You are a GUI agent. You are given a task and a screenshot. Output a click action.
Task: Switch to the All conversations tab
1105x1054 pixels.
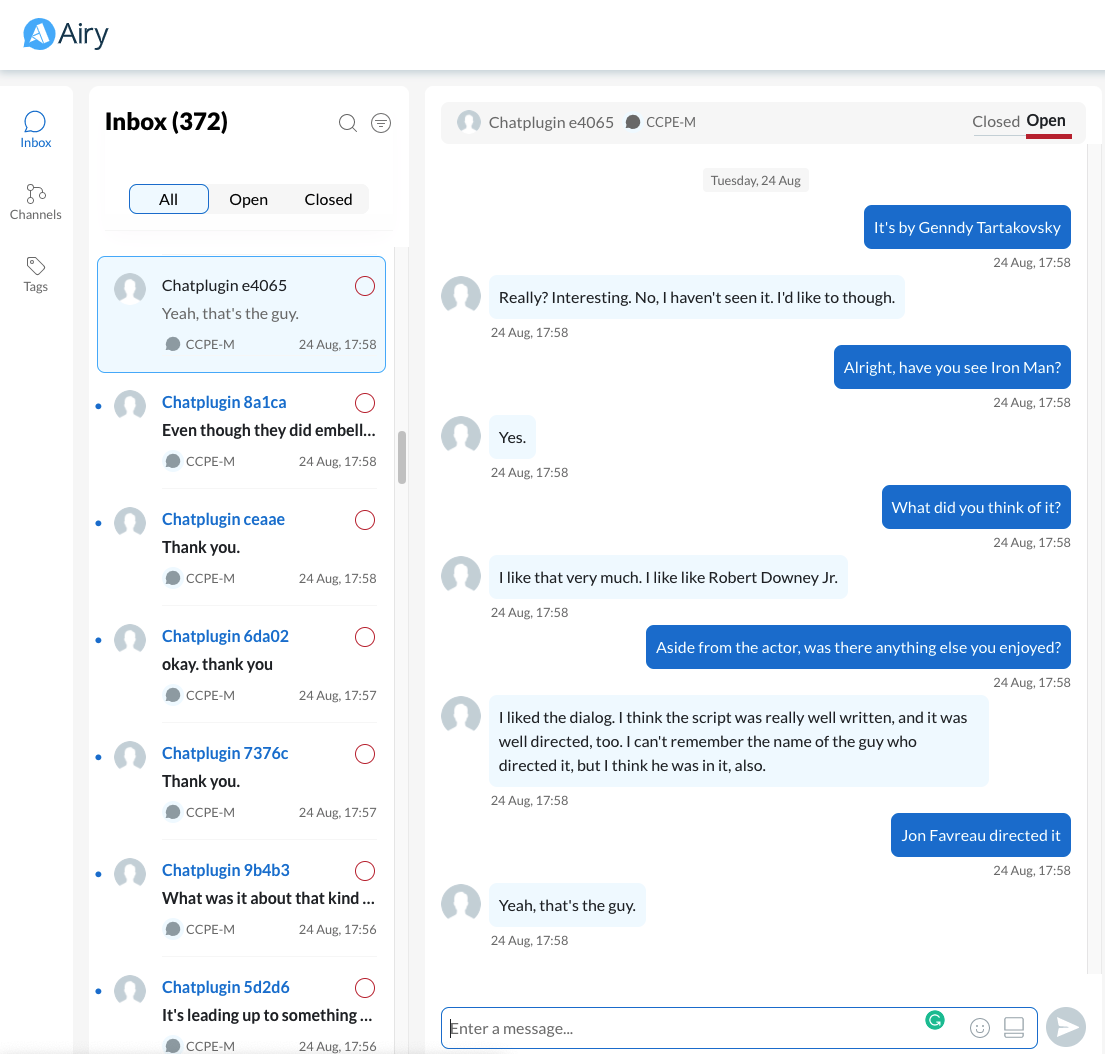click(x=168, y=199)
